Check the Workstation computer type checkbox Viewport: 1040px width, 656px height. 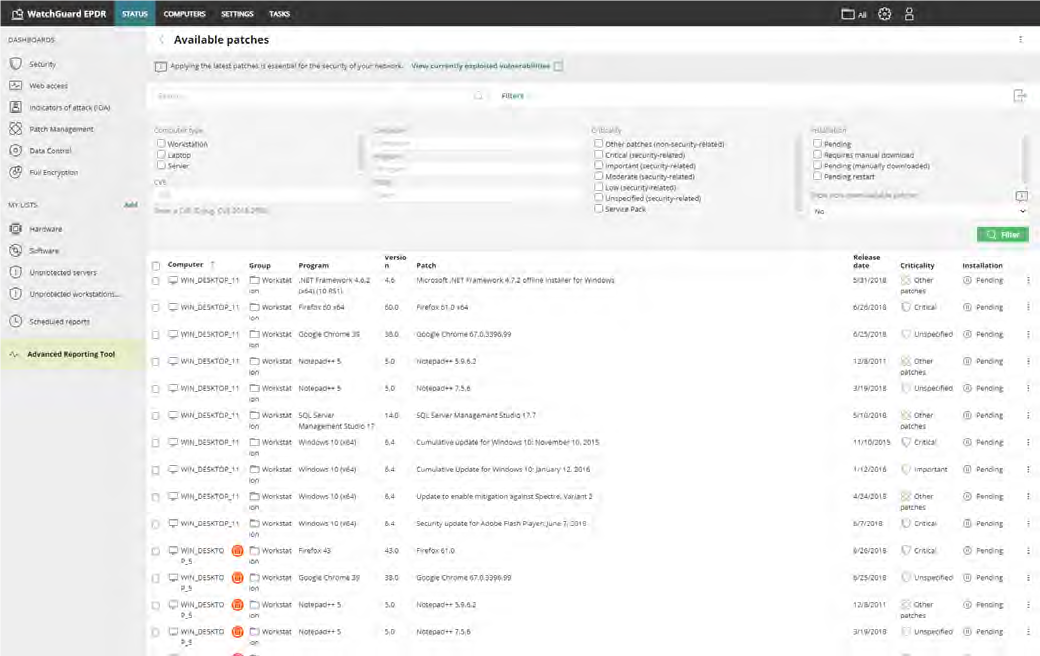click(x=161, y=143)
